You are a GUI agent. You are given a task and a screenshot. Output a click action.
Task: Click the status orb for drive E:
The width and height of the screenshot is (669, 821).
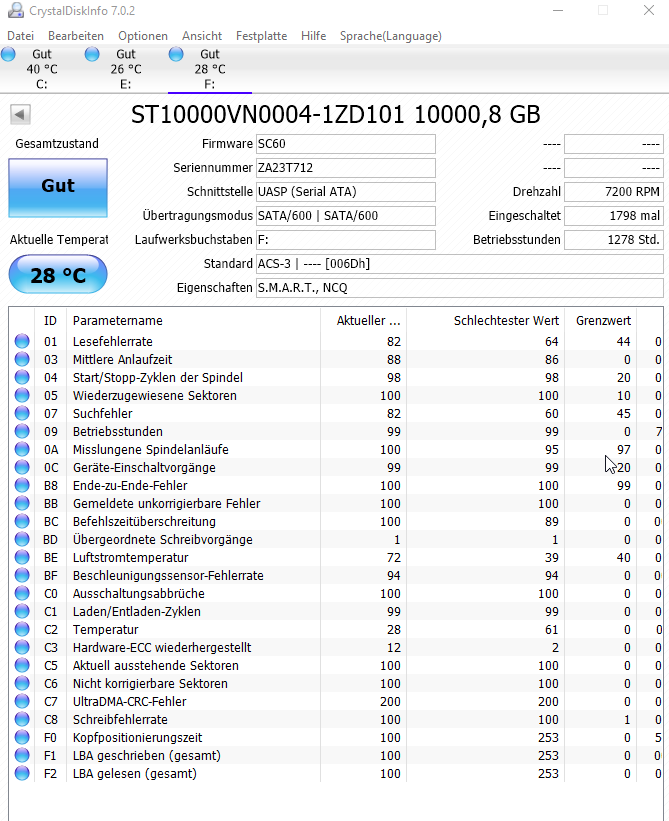[x=92, y=54]
